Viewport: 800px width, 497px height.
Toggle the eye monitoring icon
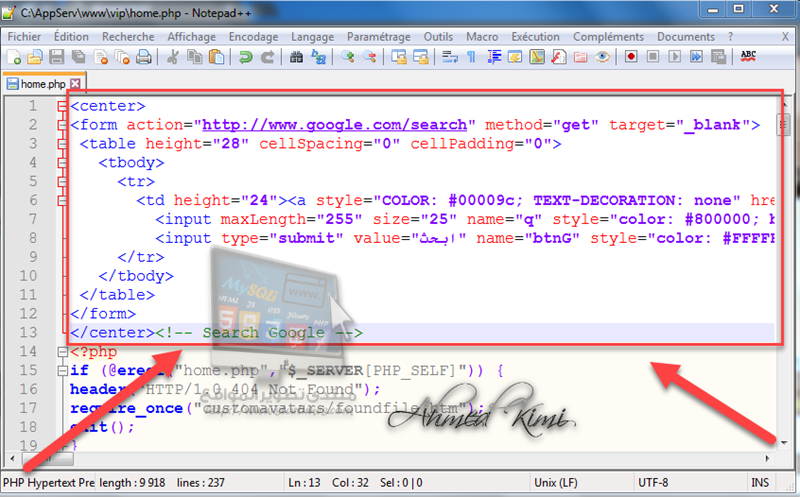coord(602,57)
